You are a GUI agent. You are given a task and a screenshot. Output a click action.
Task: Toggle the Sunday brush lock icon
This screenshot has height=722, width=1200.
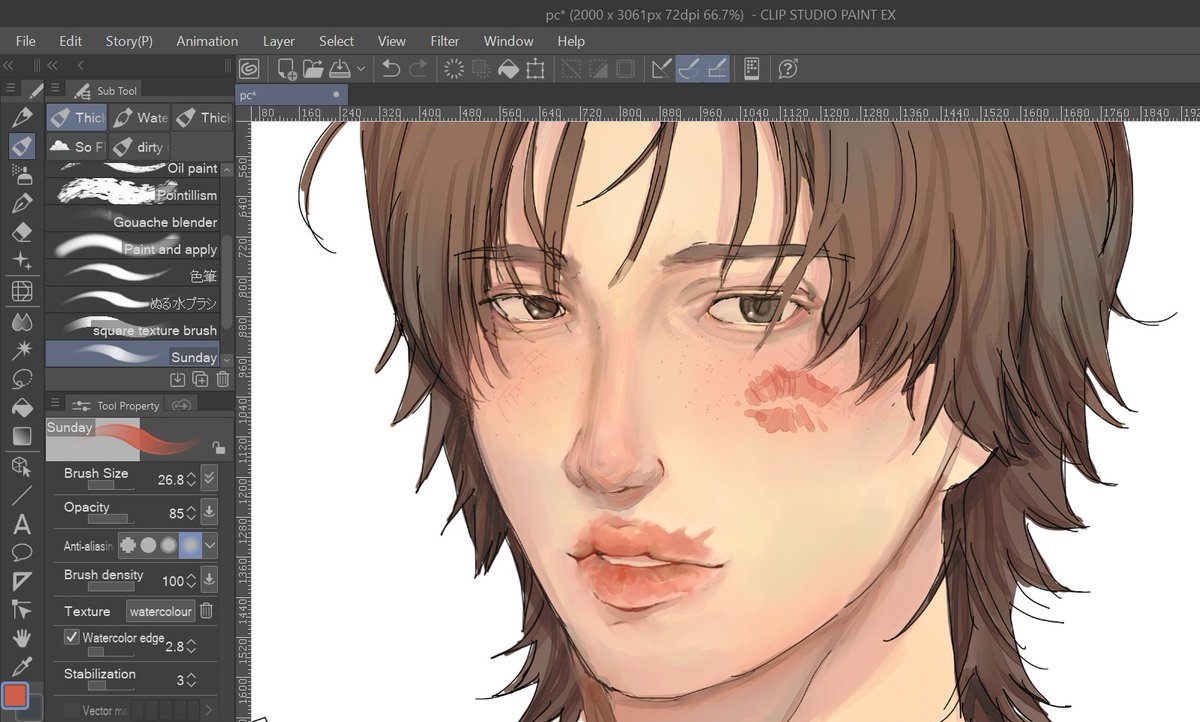(219, 449)
